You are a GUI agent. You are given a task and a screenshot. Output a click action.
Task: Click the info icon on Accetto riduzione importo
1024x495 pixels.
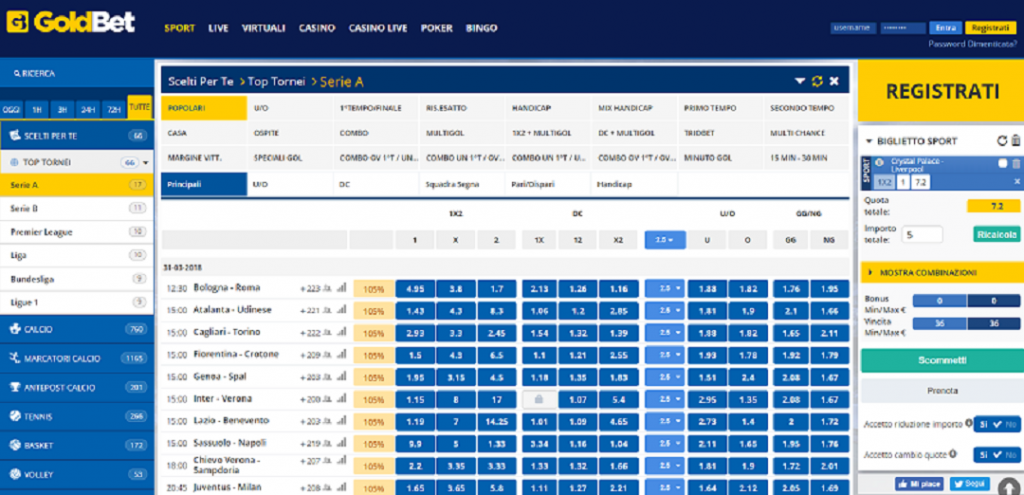[x=968, y=423]
